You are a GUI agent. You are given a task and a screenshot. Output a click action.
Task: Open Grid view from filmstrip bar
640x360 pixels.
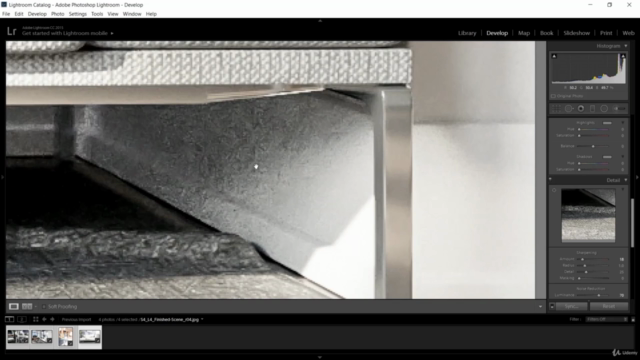(36, 320)
